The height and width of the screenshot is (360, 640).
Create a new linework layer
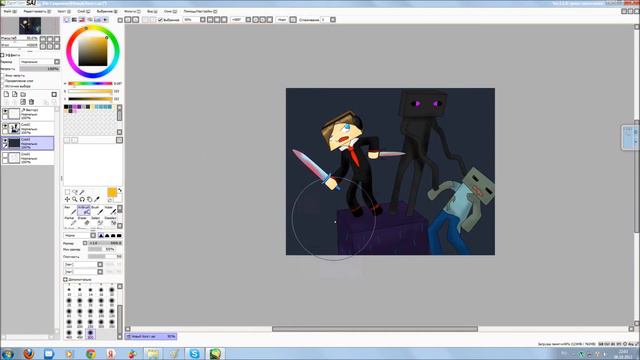15,94
